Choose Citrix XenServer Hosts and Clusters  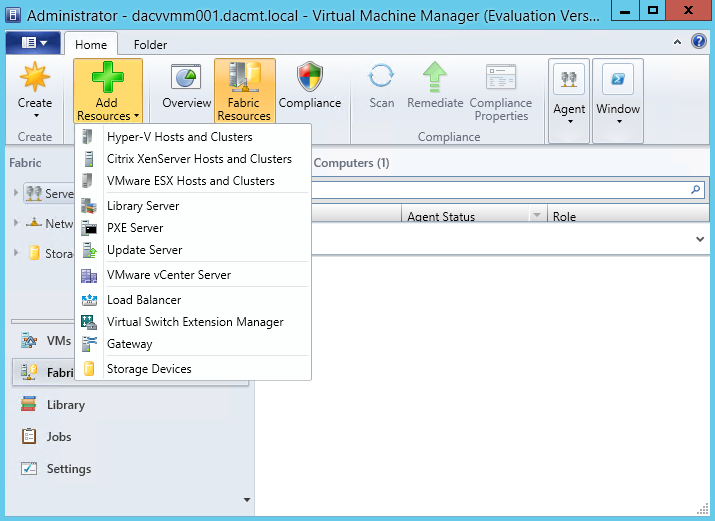click(x=193, y=159)
